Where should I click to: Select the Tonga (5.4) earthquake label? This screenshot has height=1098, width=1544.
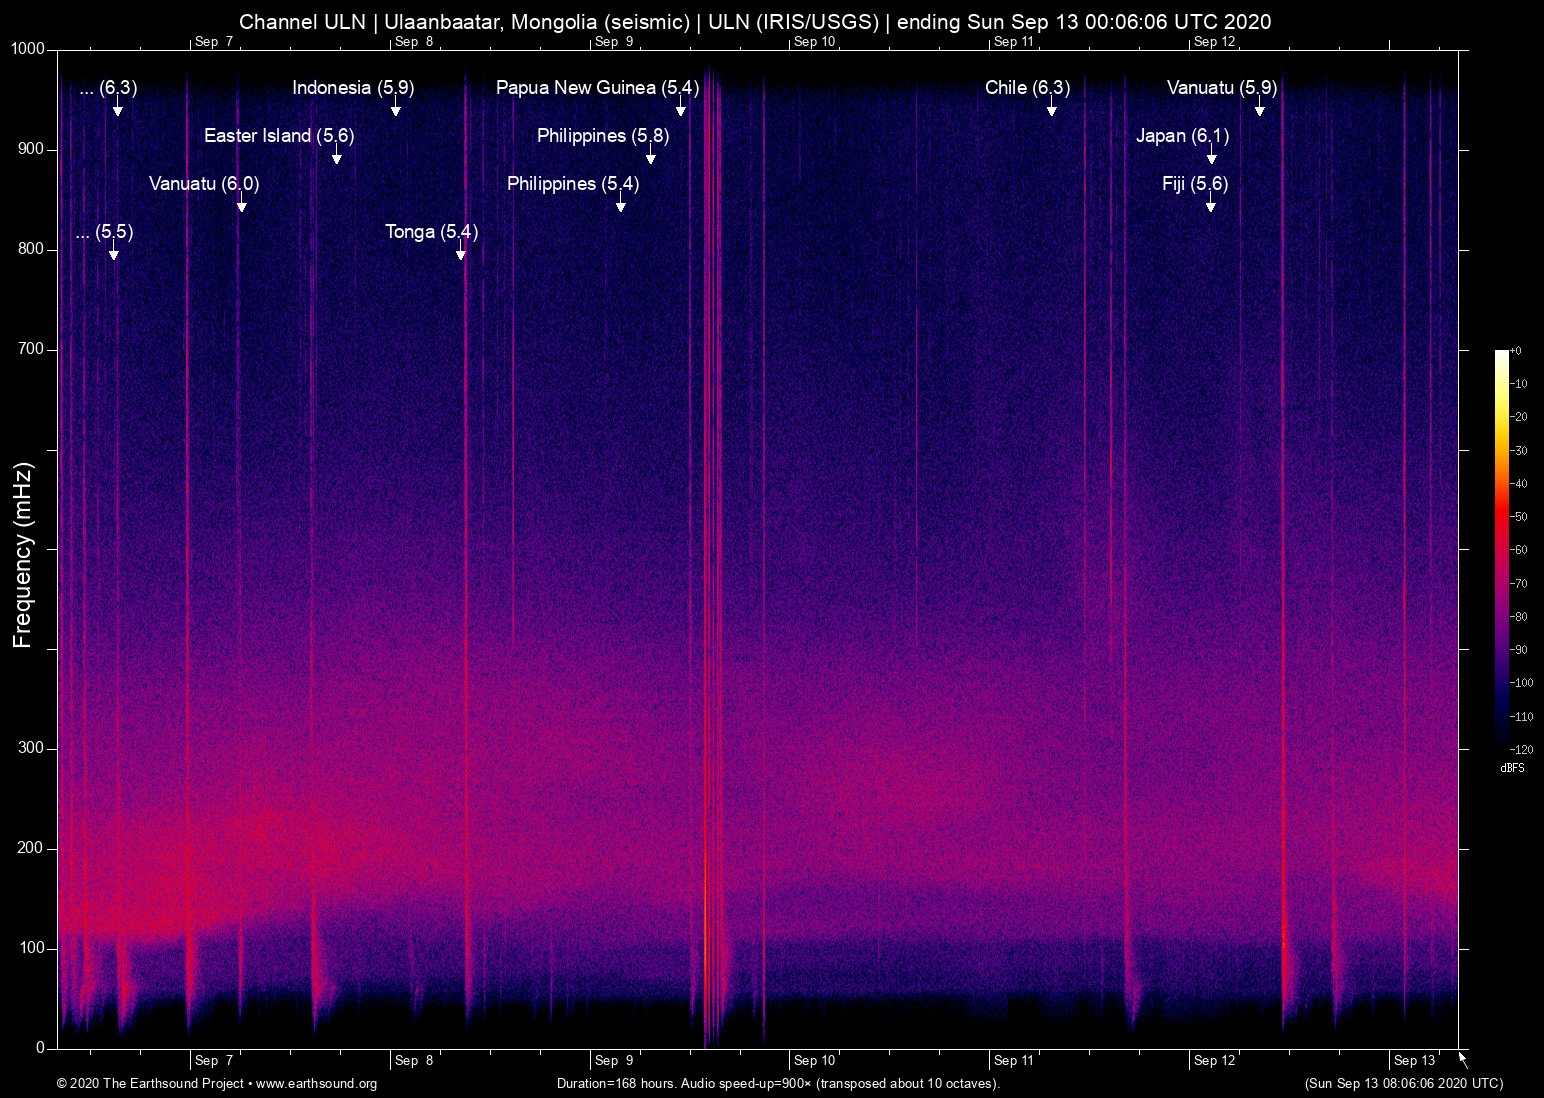[432, 232]
